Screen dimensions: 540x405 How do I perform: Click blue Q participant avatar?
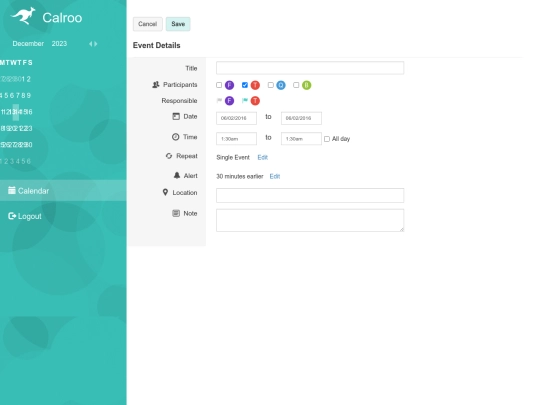(281, 85)
